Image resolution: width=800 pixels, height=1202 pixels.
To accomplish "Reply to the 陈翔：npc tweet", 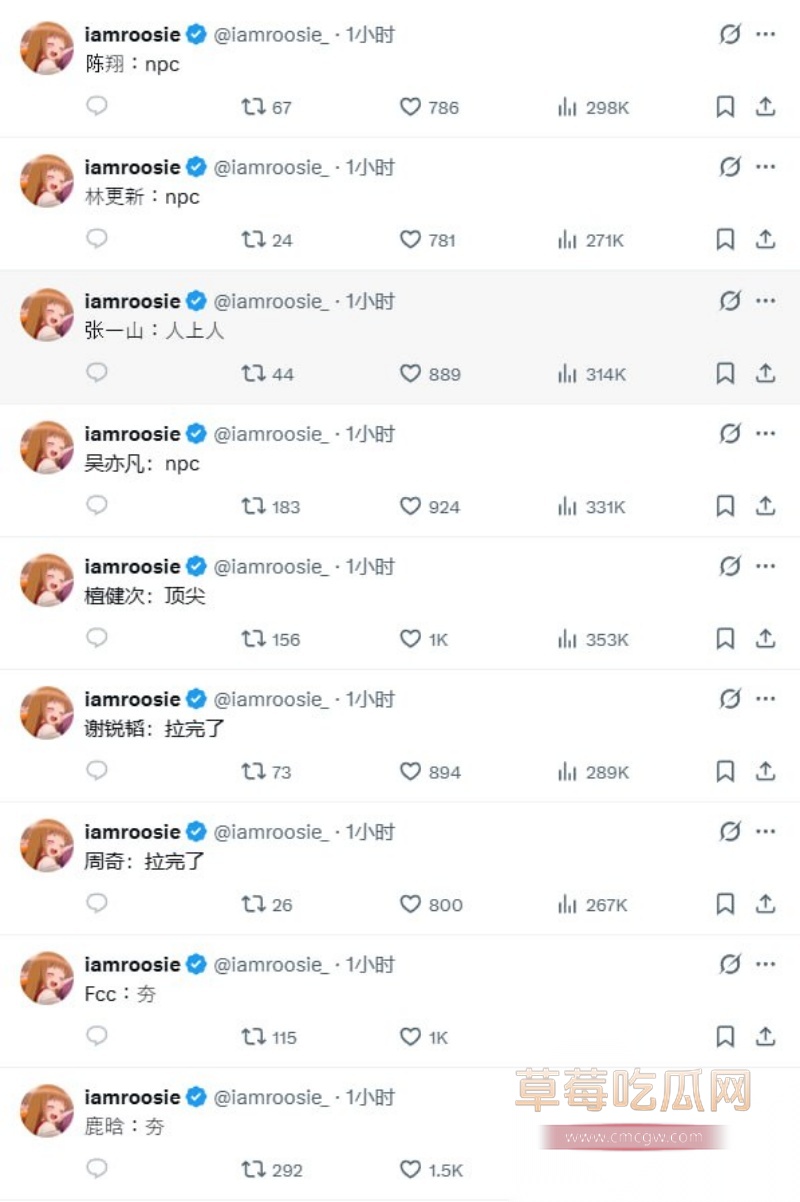I will [x=97, y=106].
